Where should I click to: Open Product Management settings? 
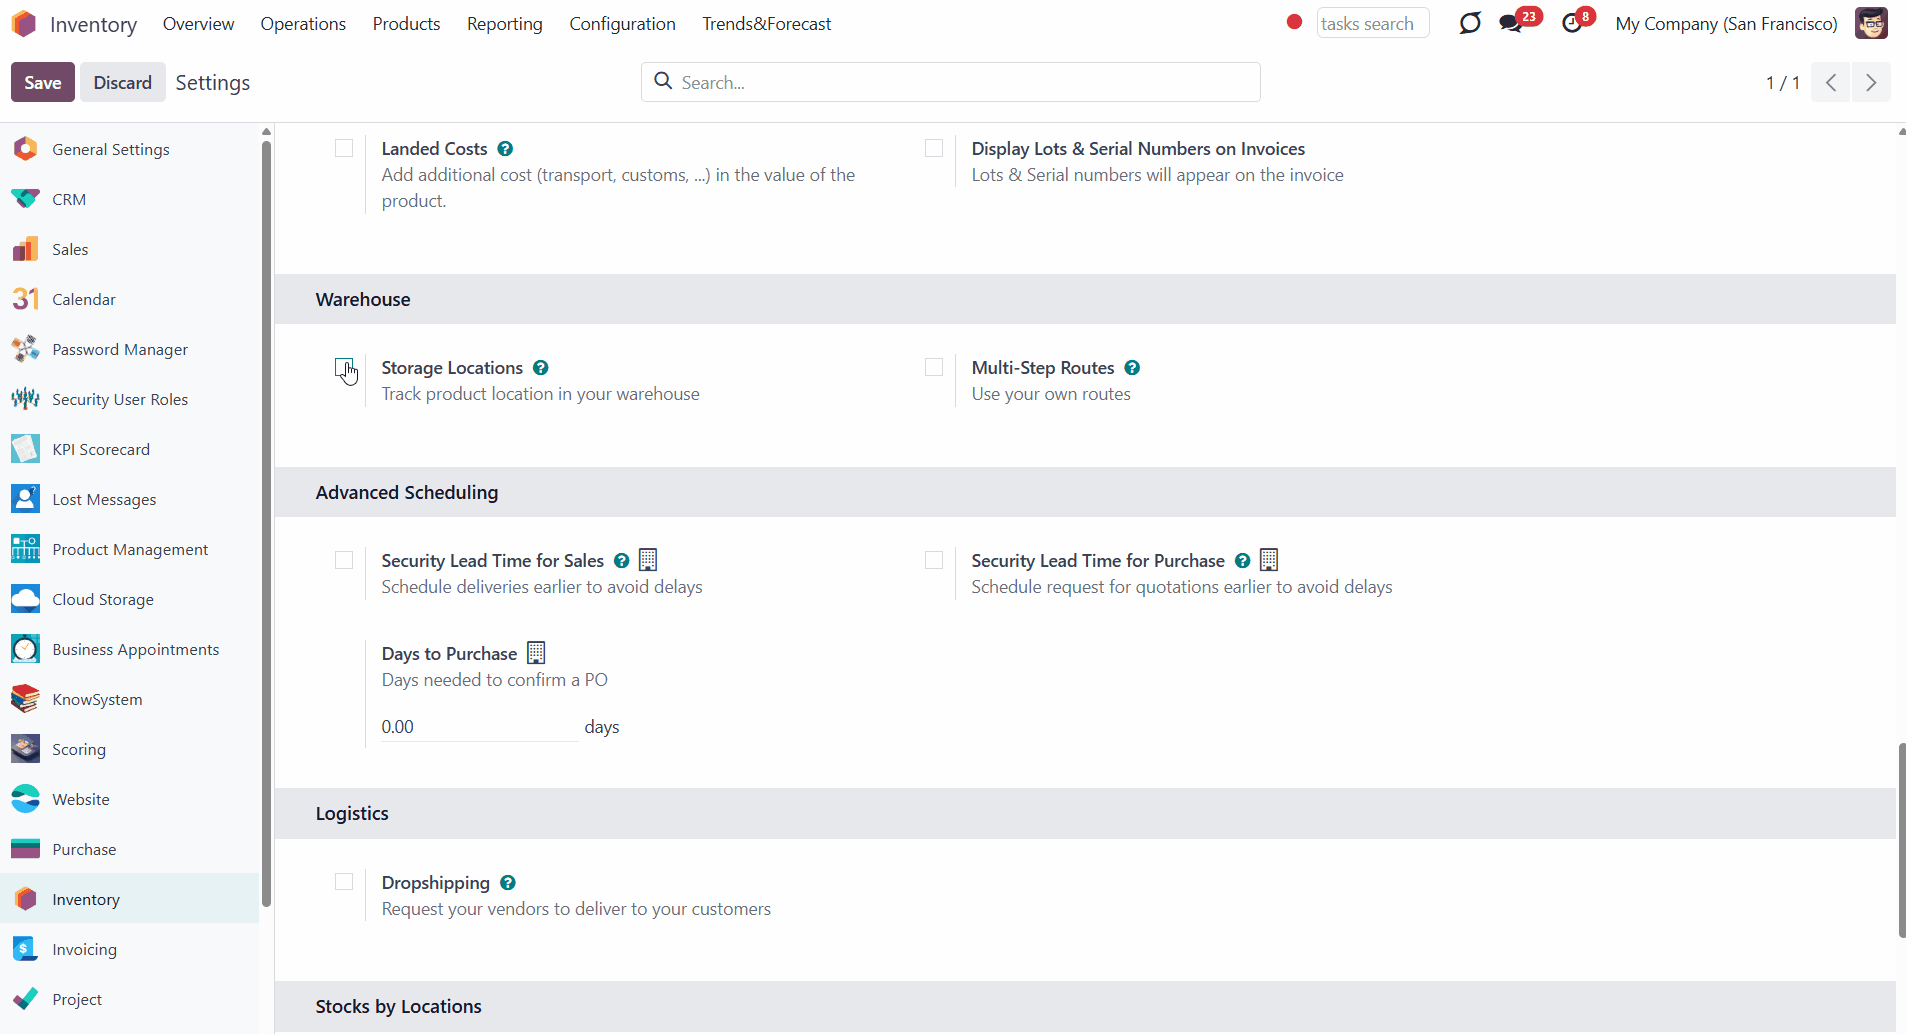pyautogui.click(x=130, y=549)
